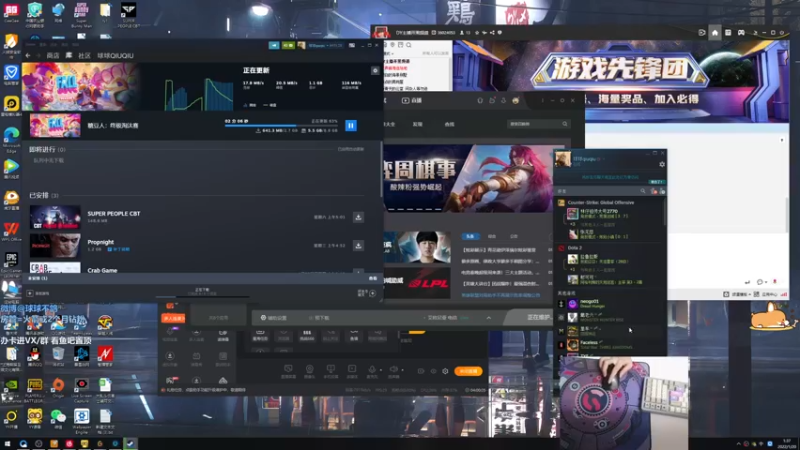Open download settings gear in Steam downloads

pos(375,70)
